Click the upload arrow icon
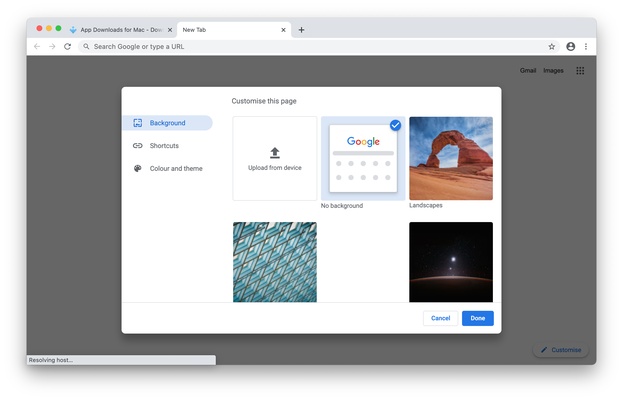Viewport: 623px width, 400px height. (275, 153)
